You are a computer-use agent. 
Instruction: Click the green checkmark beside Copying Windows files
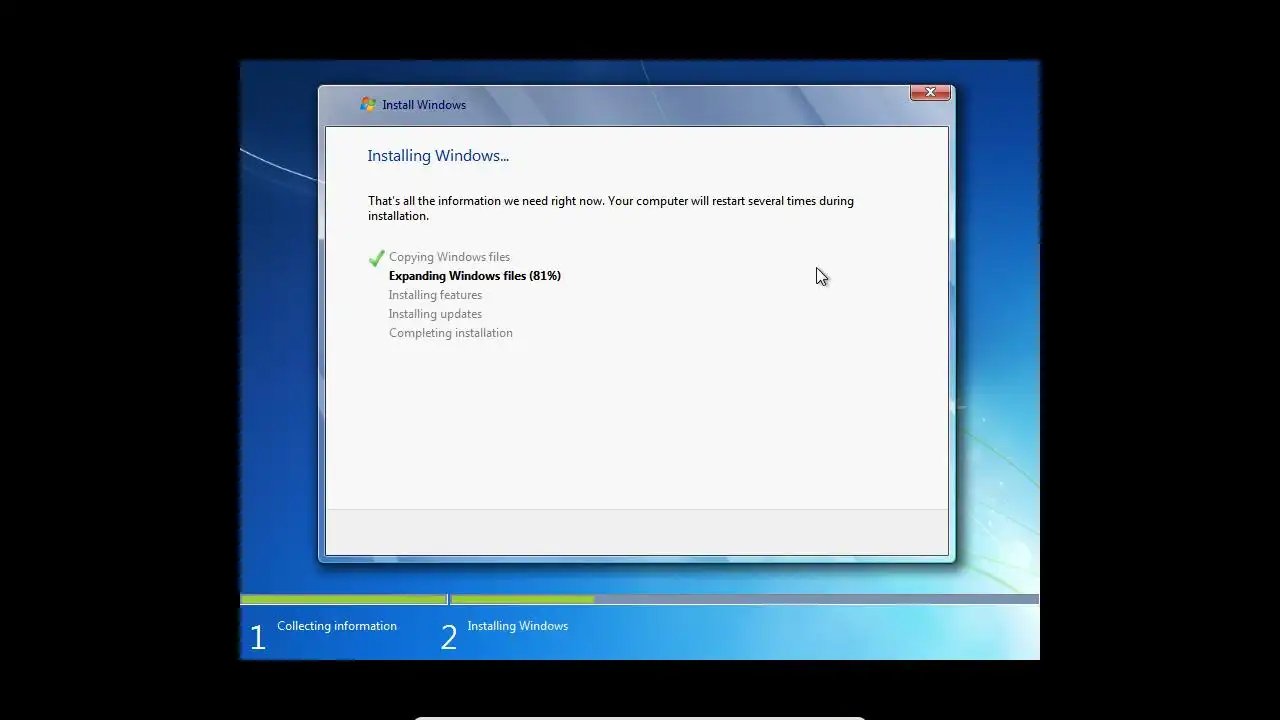(x=376, y=258)
